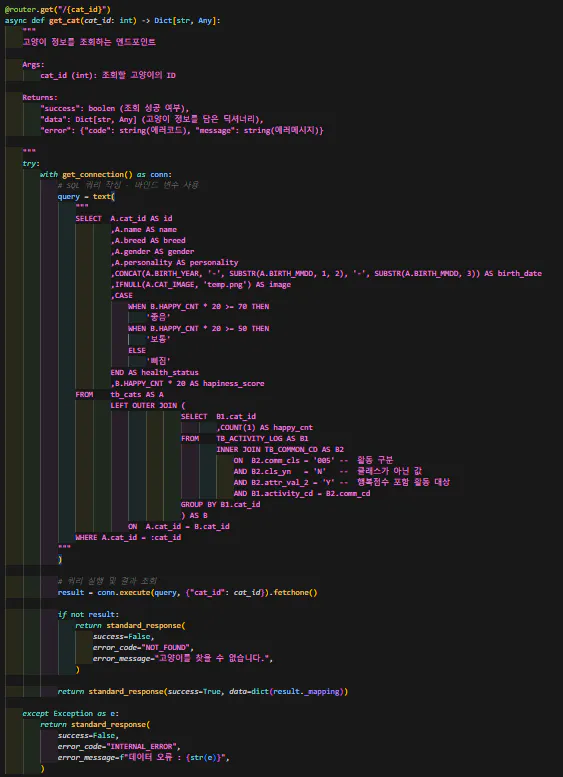This screenshot has width=563, height=777.
Task: Click the @router.get("/{cat_id}") decorator line
Action: coord(57,10)
